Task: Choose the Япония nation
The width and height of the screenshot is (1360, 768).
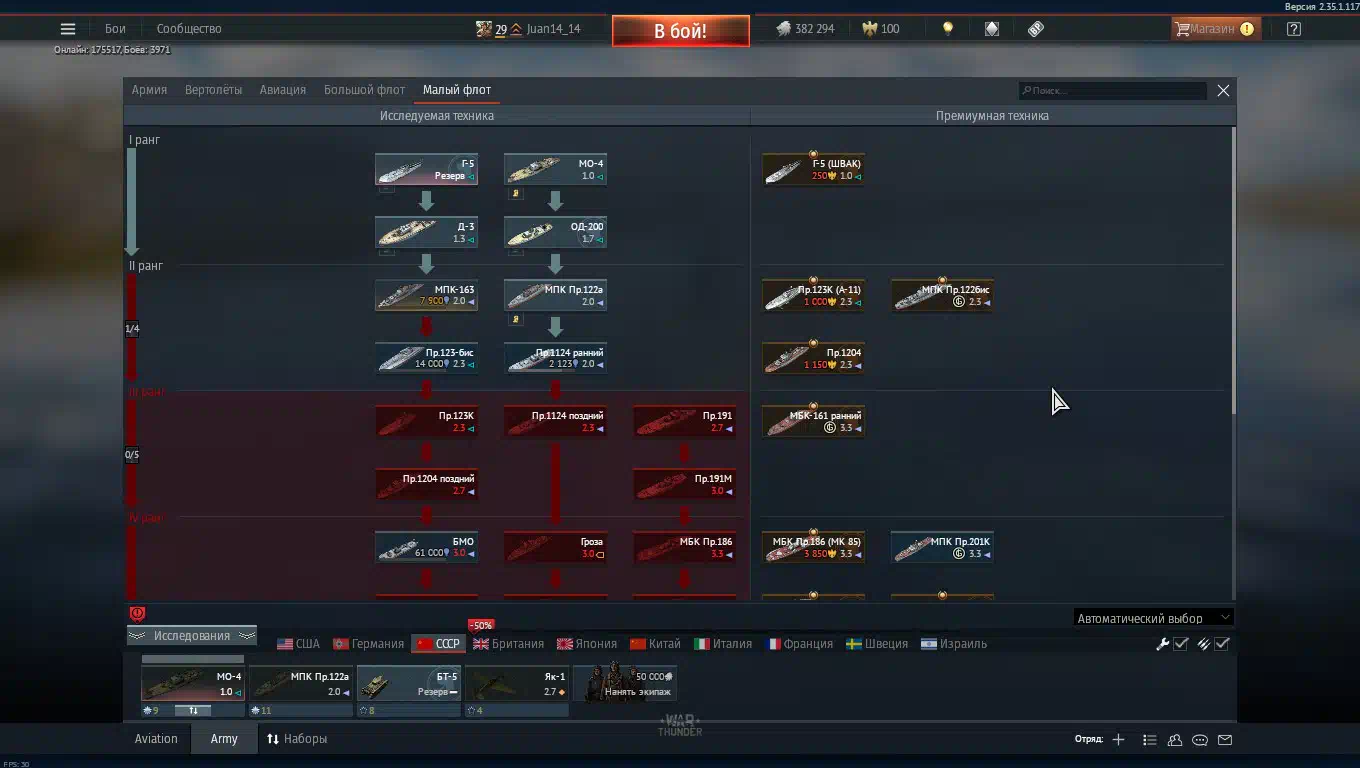Action: [x=587, y=644]
